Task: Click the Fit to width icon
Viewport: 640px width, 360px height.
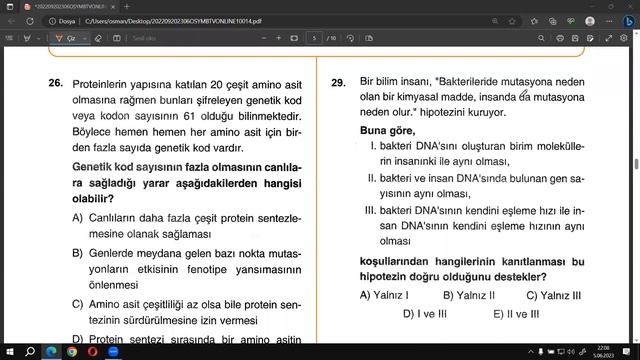Action: [294, 38]
